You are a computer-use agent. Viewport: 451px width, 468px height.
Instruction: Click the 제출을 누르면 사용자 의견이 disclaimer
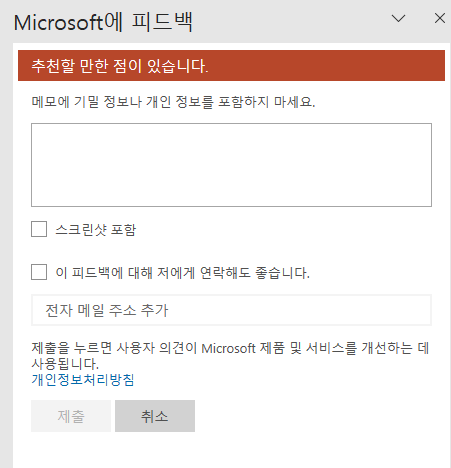230,356
